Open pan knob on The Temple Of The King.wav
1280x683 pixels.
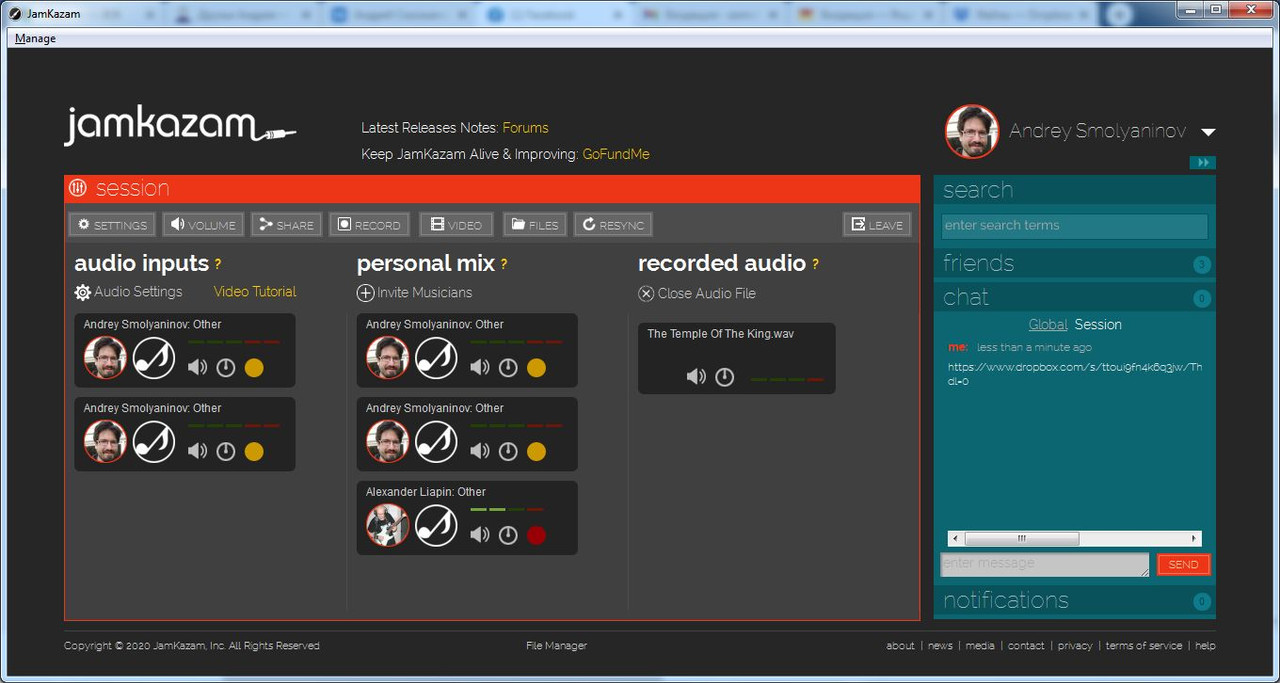pos(725,377)
